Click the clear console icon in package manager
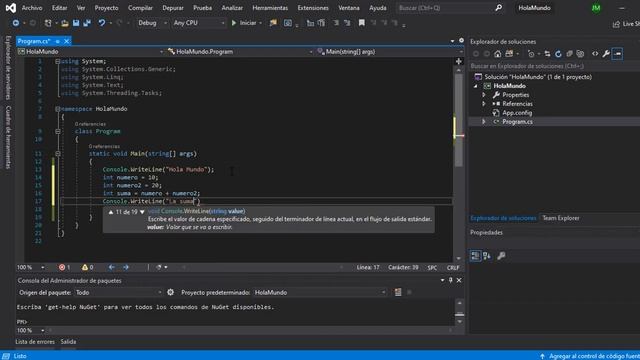The width and height of the screenshot is (640, 360). (398, 292)
